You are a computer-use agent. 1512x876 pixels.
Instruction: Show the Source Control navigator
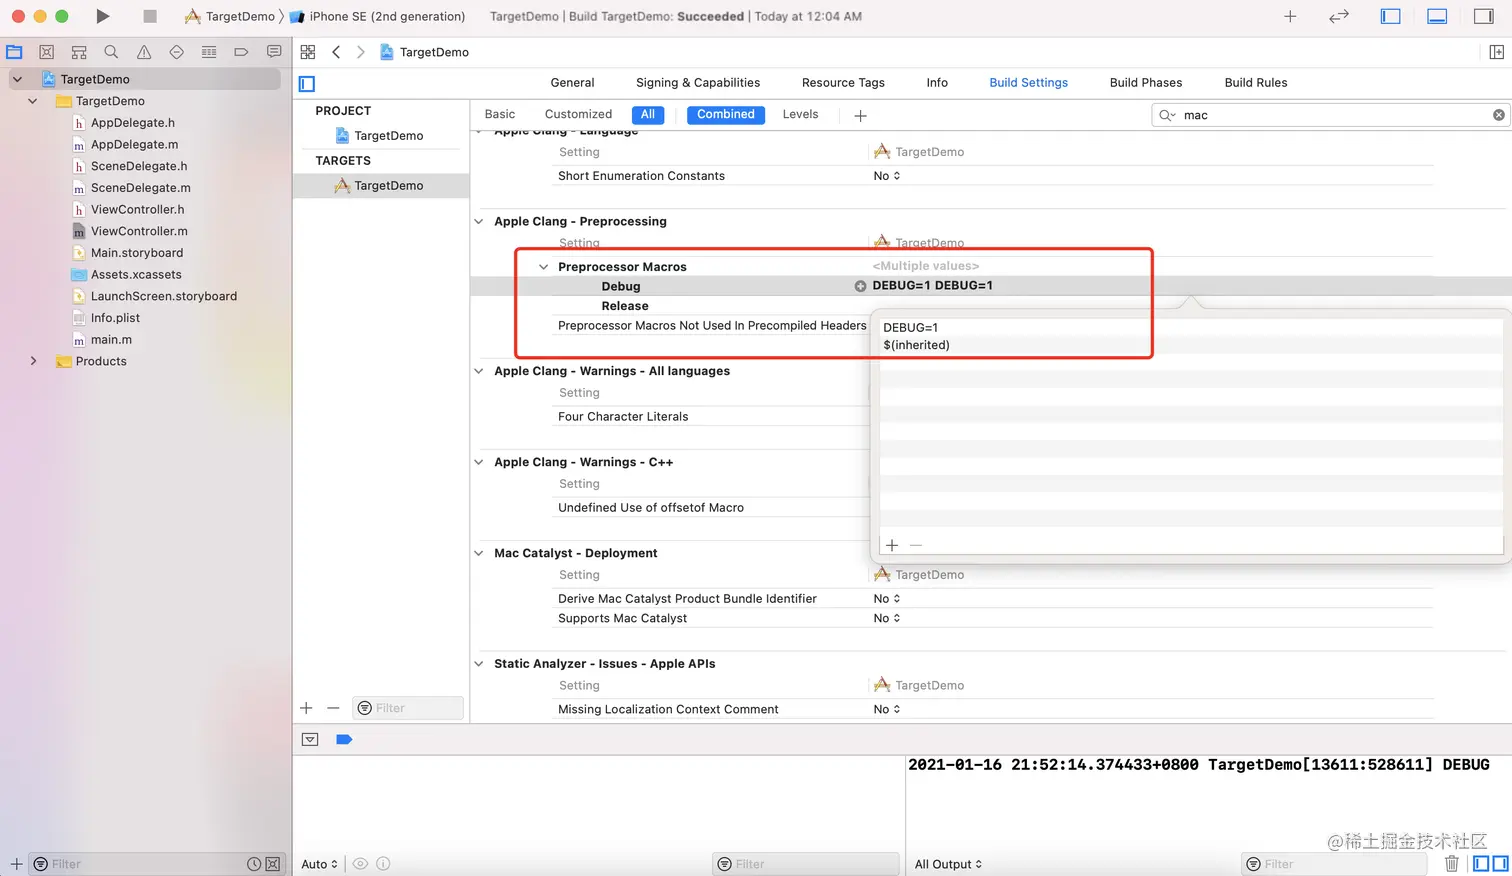coord(46,52)
